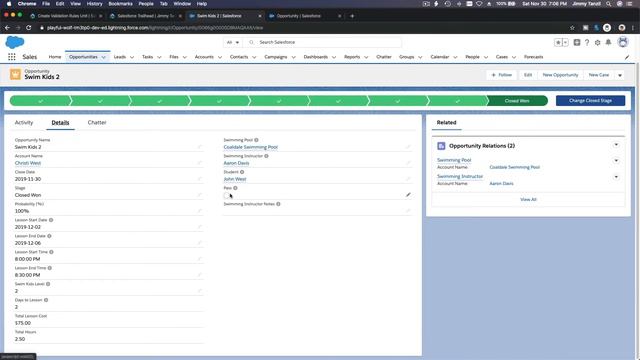Open the Opportunity Relations list actions dropdown
Image resolution: width=640 pixels, height=360 pixels.
point(616,145)
